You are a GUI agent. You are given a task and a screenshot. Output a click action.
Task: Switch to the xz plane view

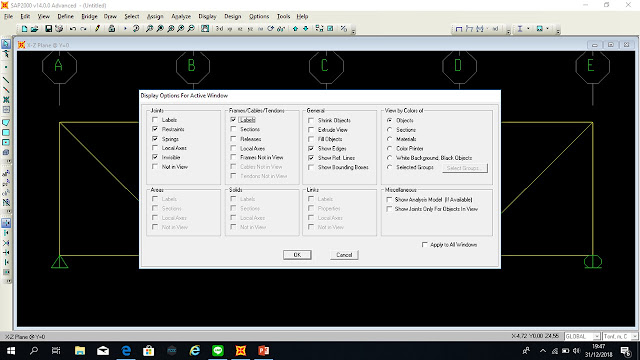point(240,29)
